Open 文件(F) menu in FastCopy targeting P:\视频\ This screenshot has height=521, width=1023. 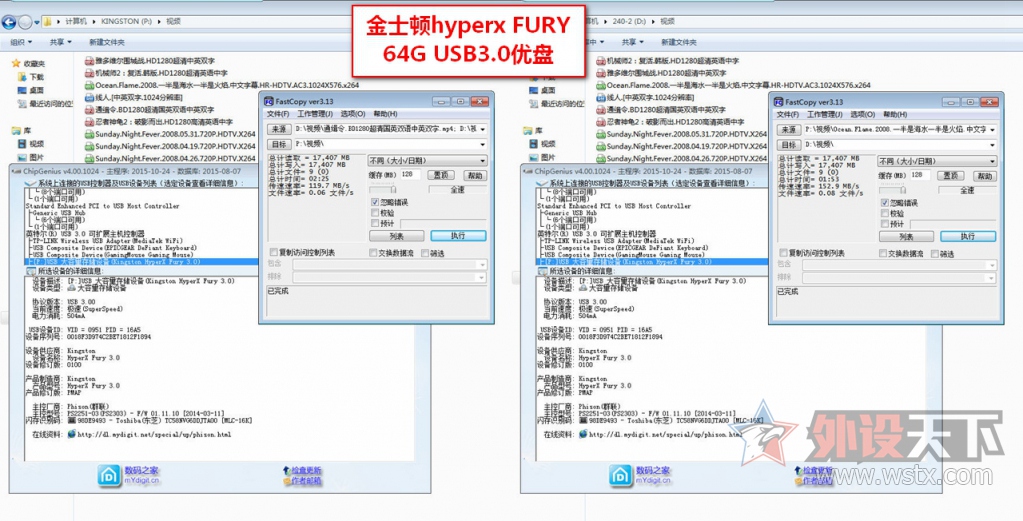pos(278,114)
